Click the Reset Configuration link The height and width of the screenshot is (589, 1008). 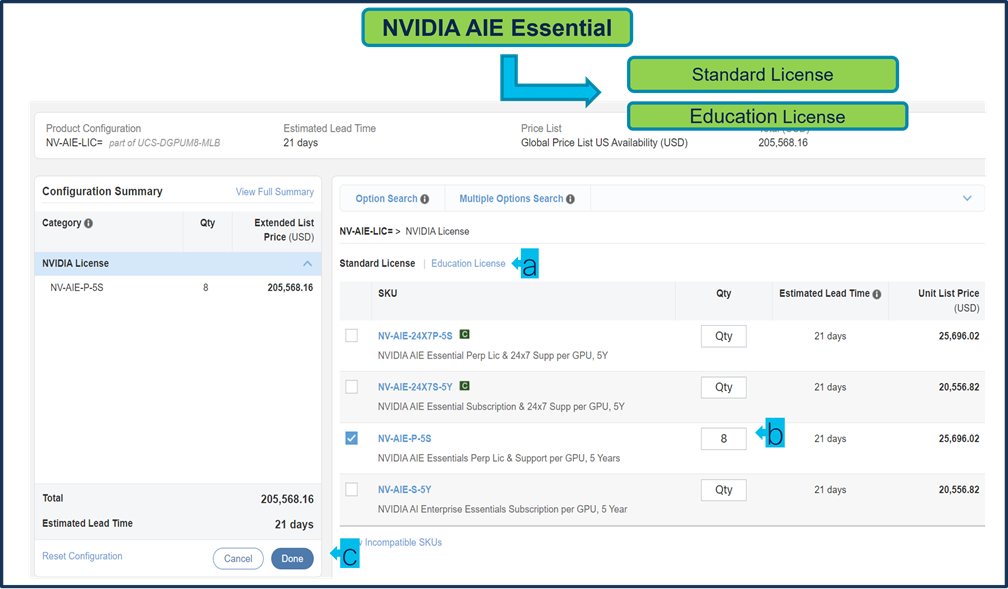click(x=82, y=556)
